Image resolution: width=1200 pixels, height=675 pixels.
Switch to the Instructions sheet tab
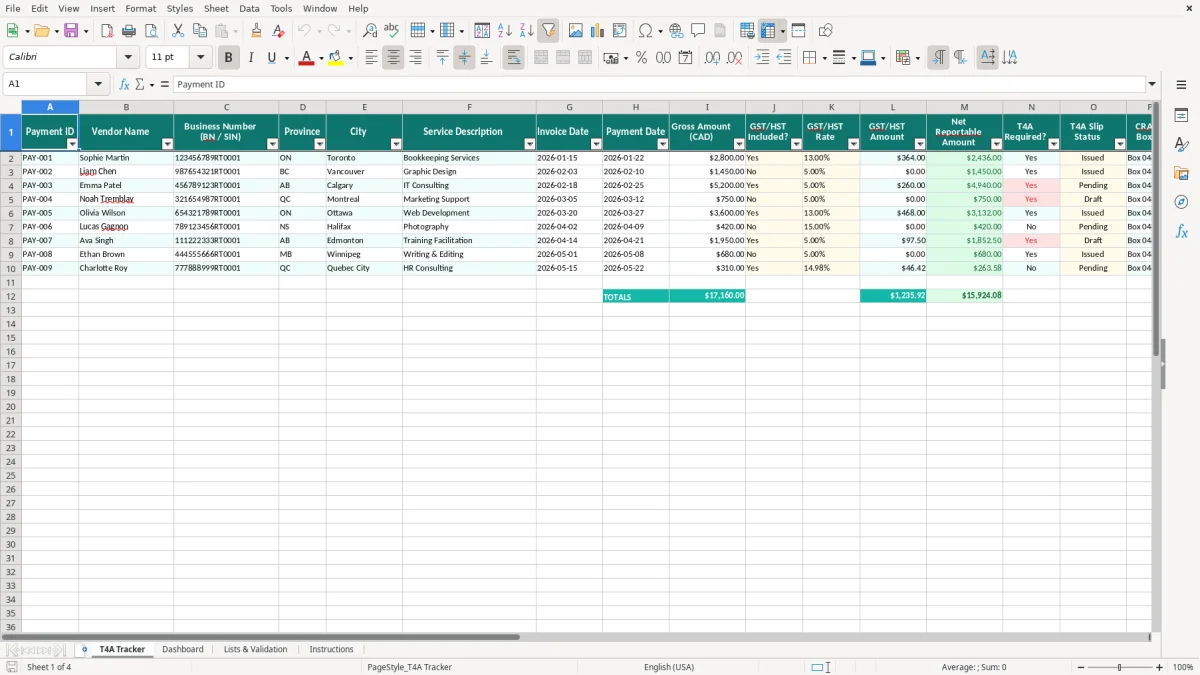tap(331, 649)
